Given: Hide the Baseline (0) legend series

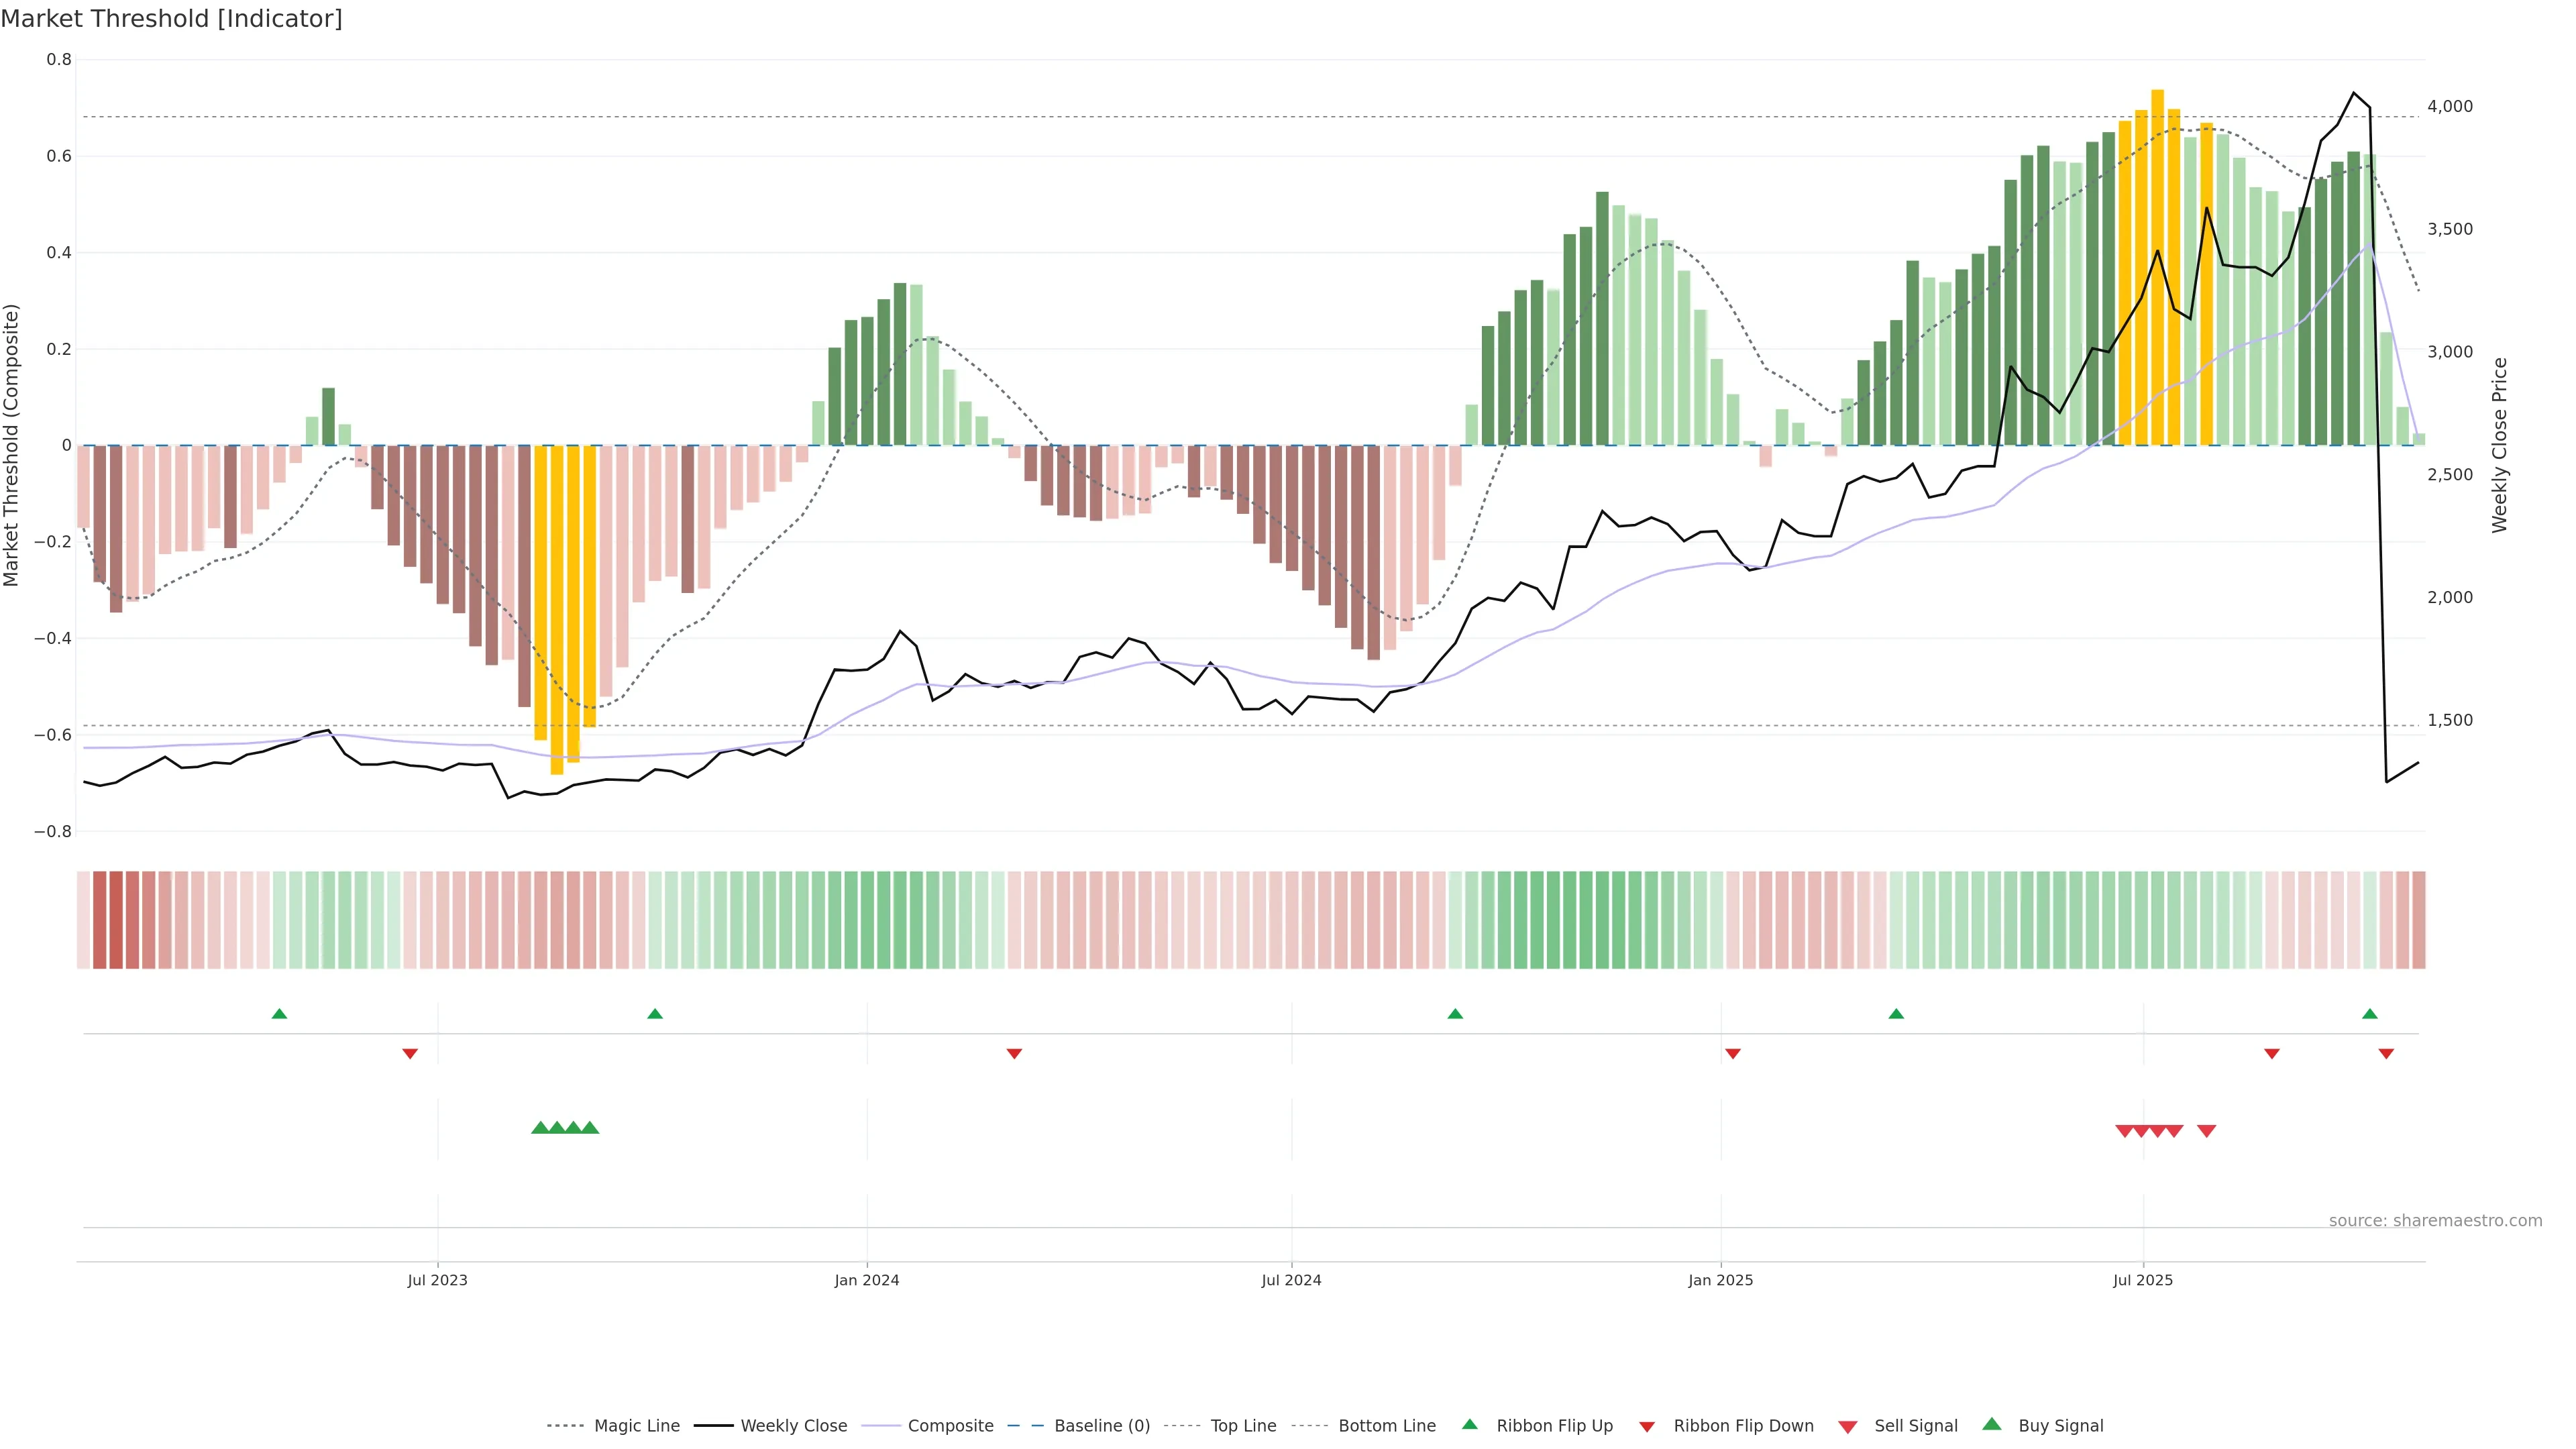Looking at the screenshot, I should tap(1101, 1426).
